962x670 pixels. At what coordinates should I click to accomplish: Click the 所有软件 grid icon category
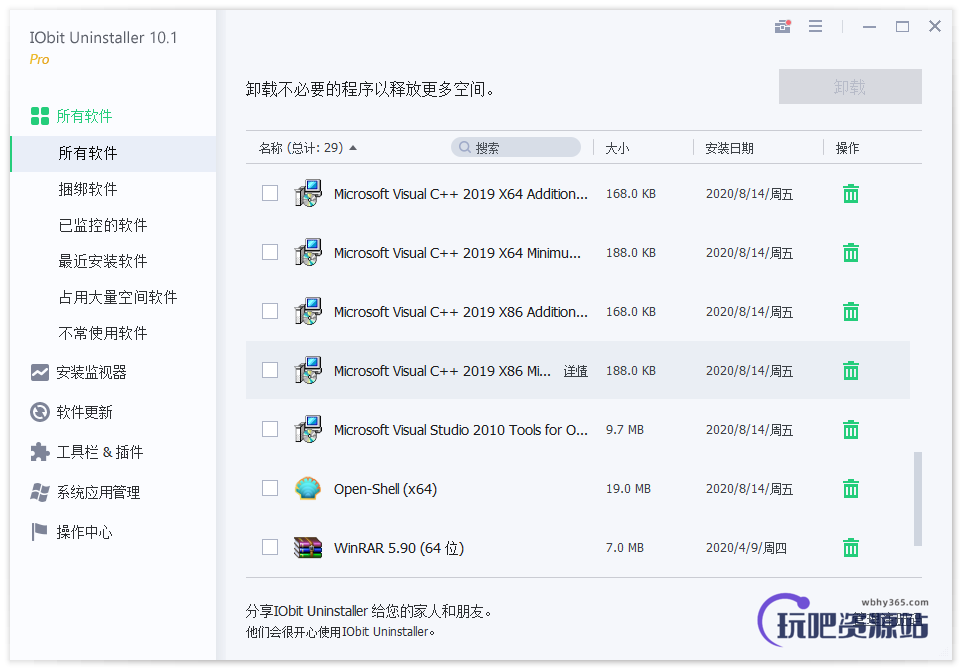(x=40, y=116)
